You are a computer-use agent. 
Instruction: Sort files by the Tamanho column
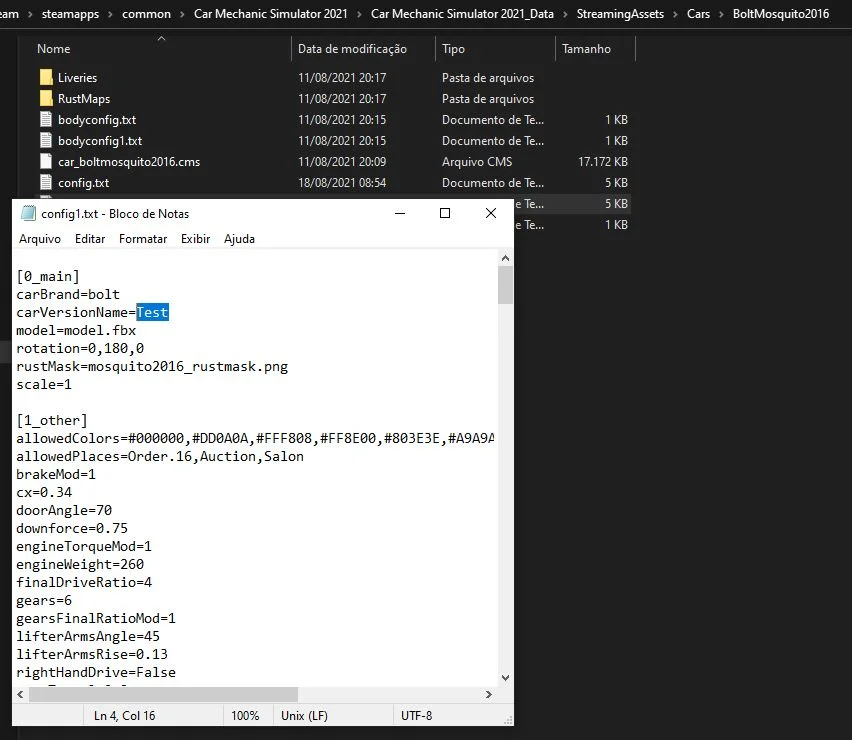pos(586,49)
